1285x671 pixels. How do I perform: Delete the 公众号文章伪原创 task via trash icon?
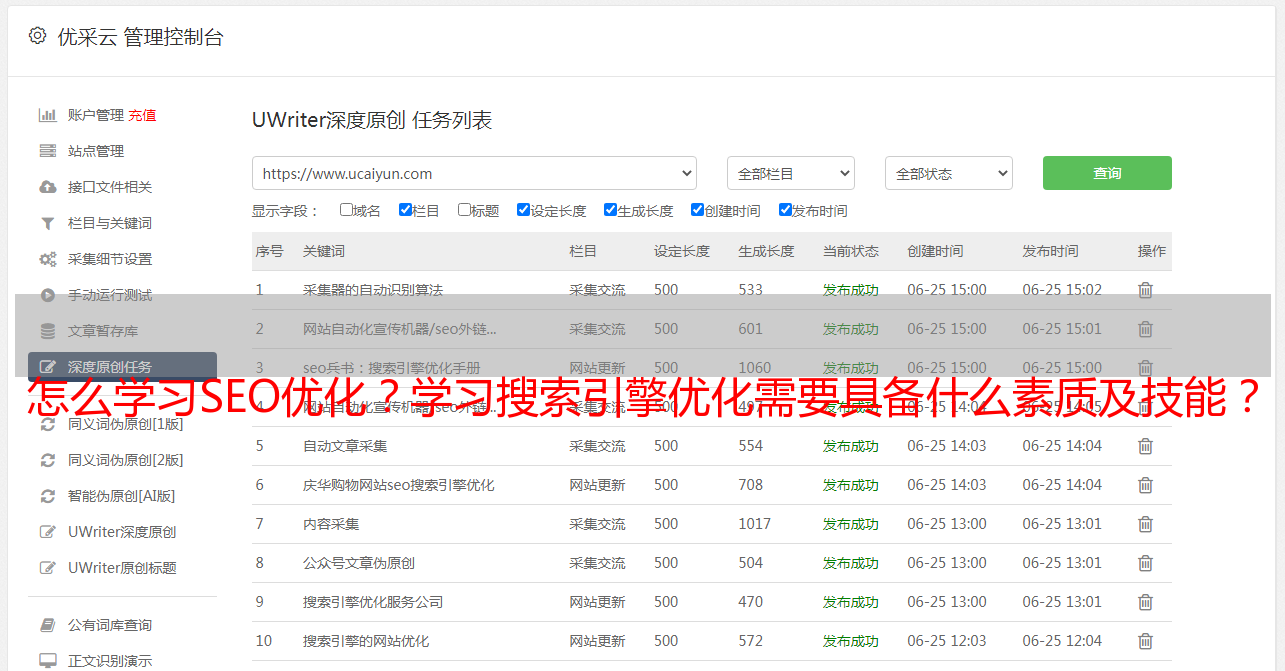[1145, 563]
